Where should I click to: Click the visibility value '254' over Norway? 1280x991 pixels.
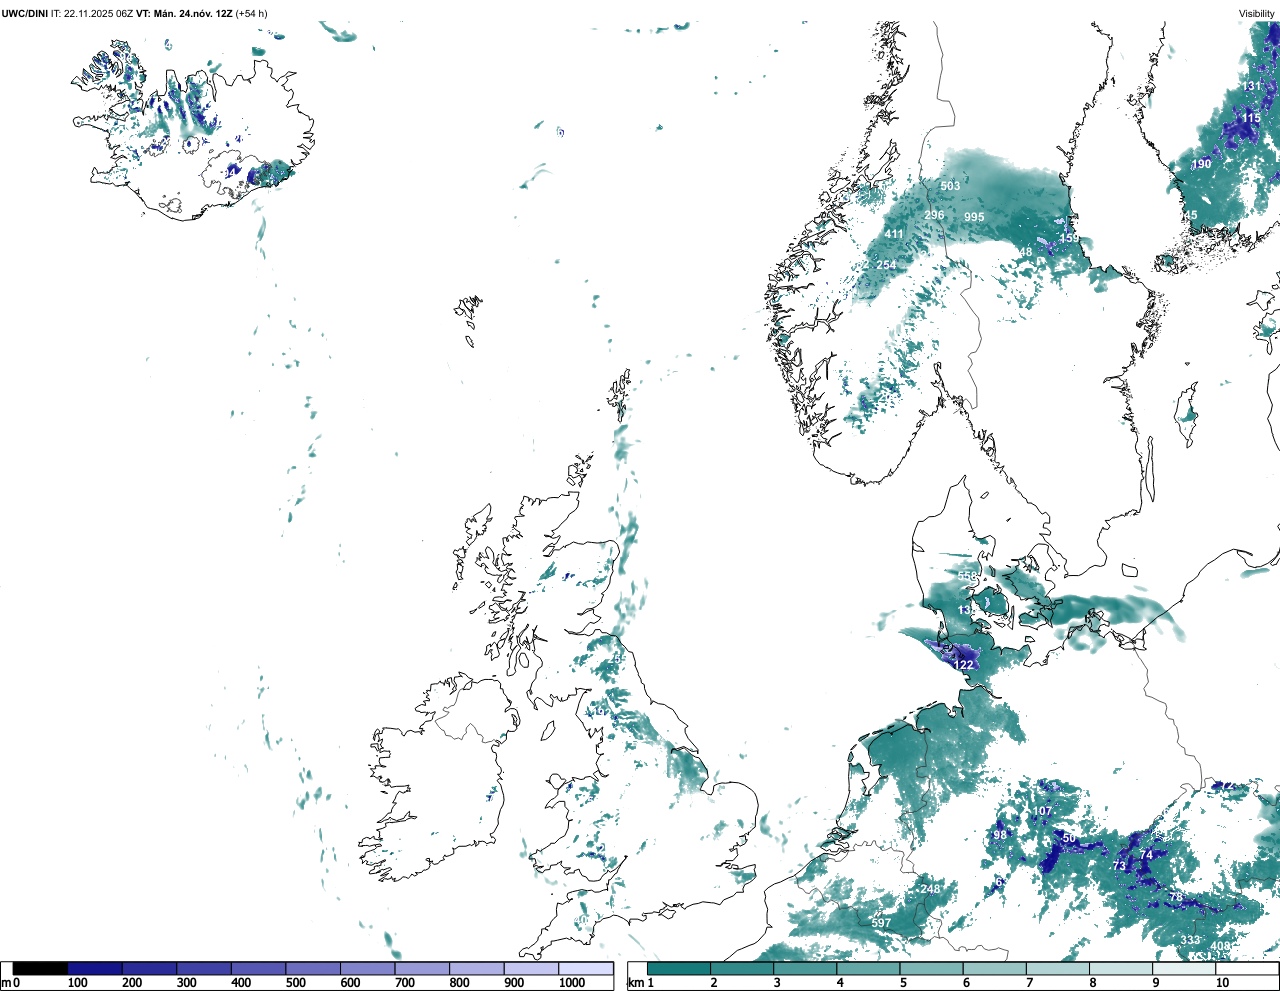tap(886, 265)
